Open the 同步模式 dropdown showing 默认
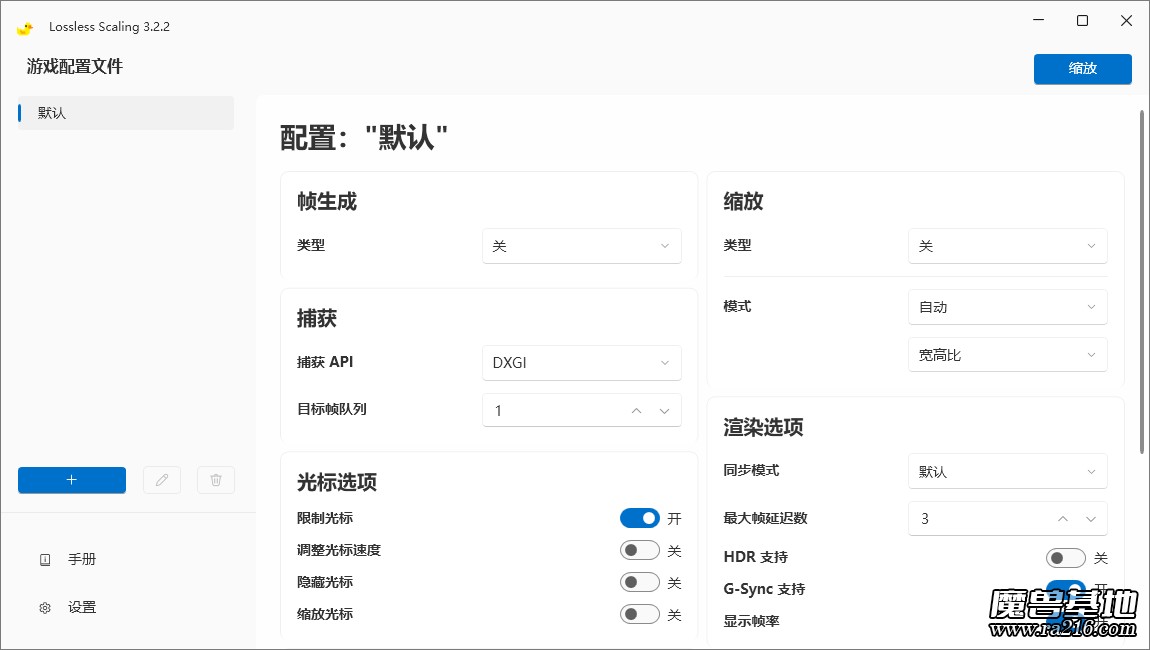 pyautogui.click(x=1007, y=470)
